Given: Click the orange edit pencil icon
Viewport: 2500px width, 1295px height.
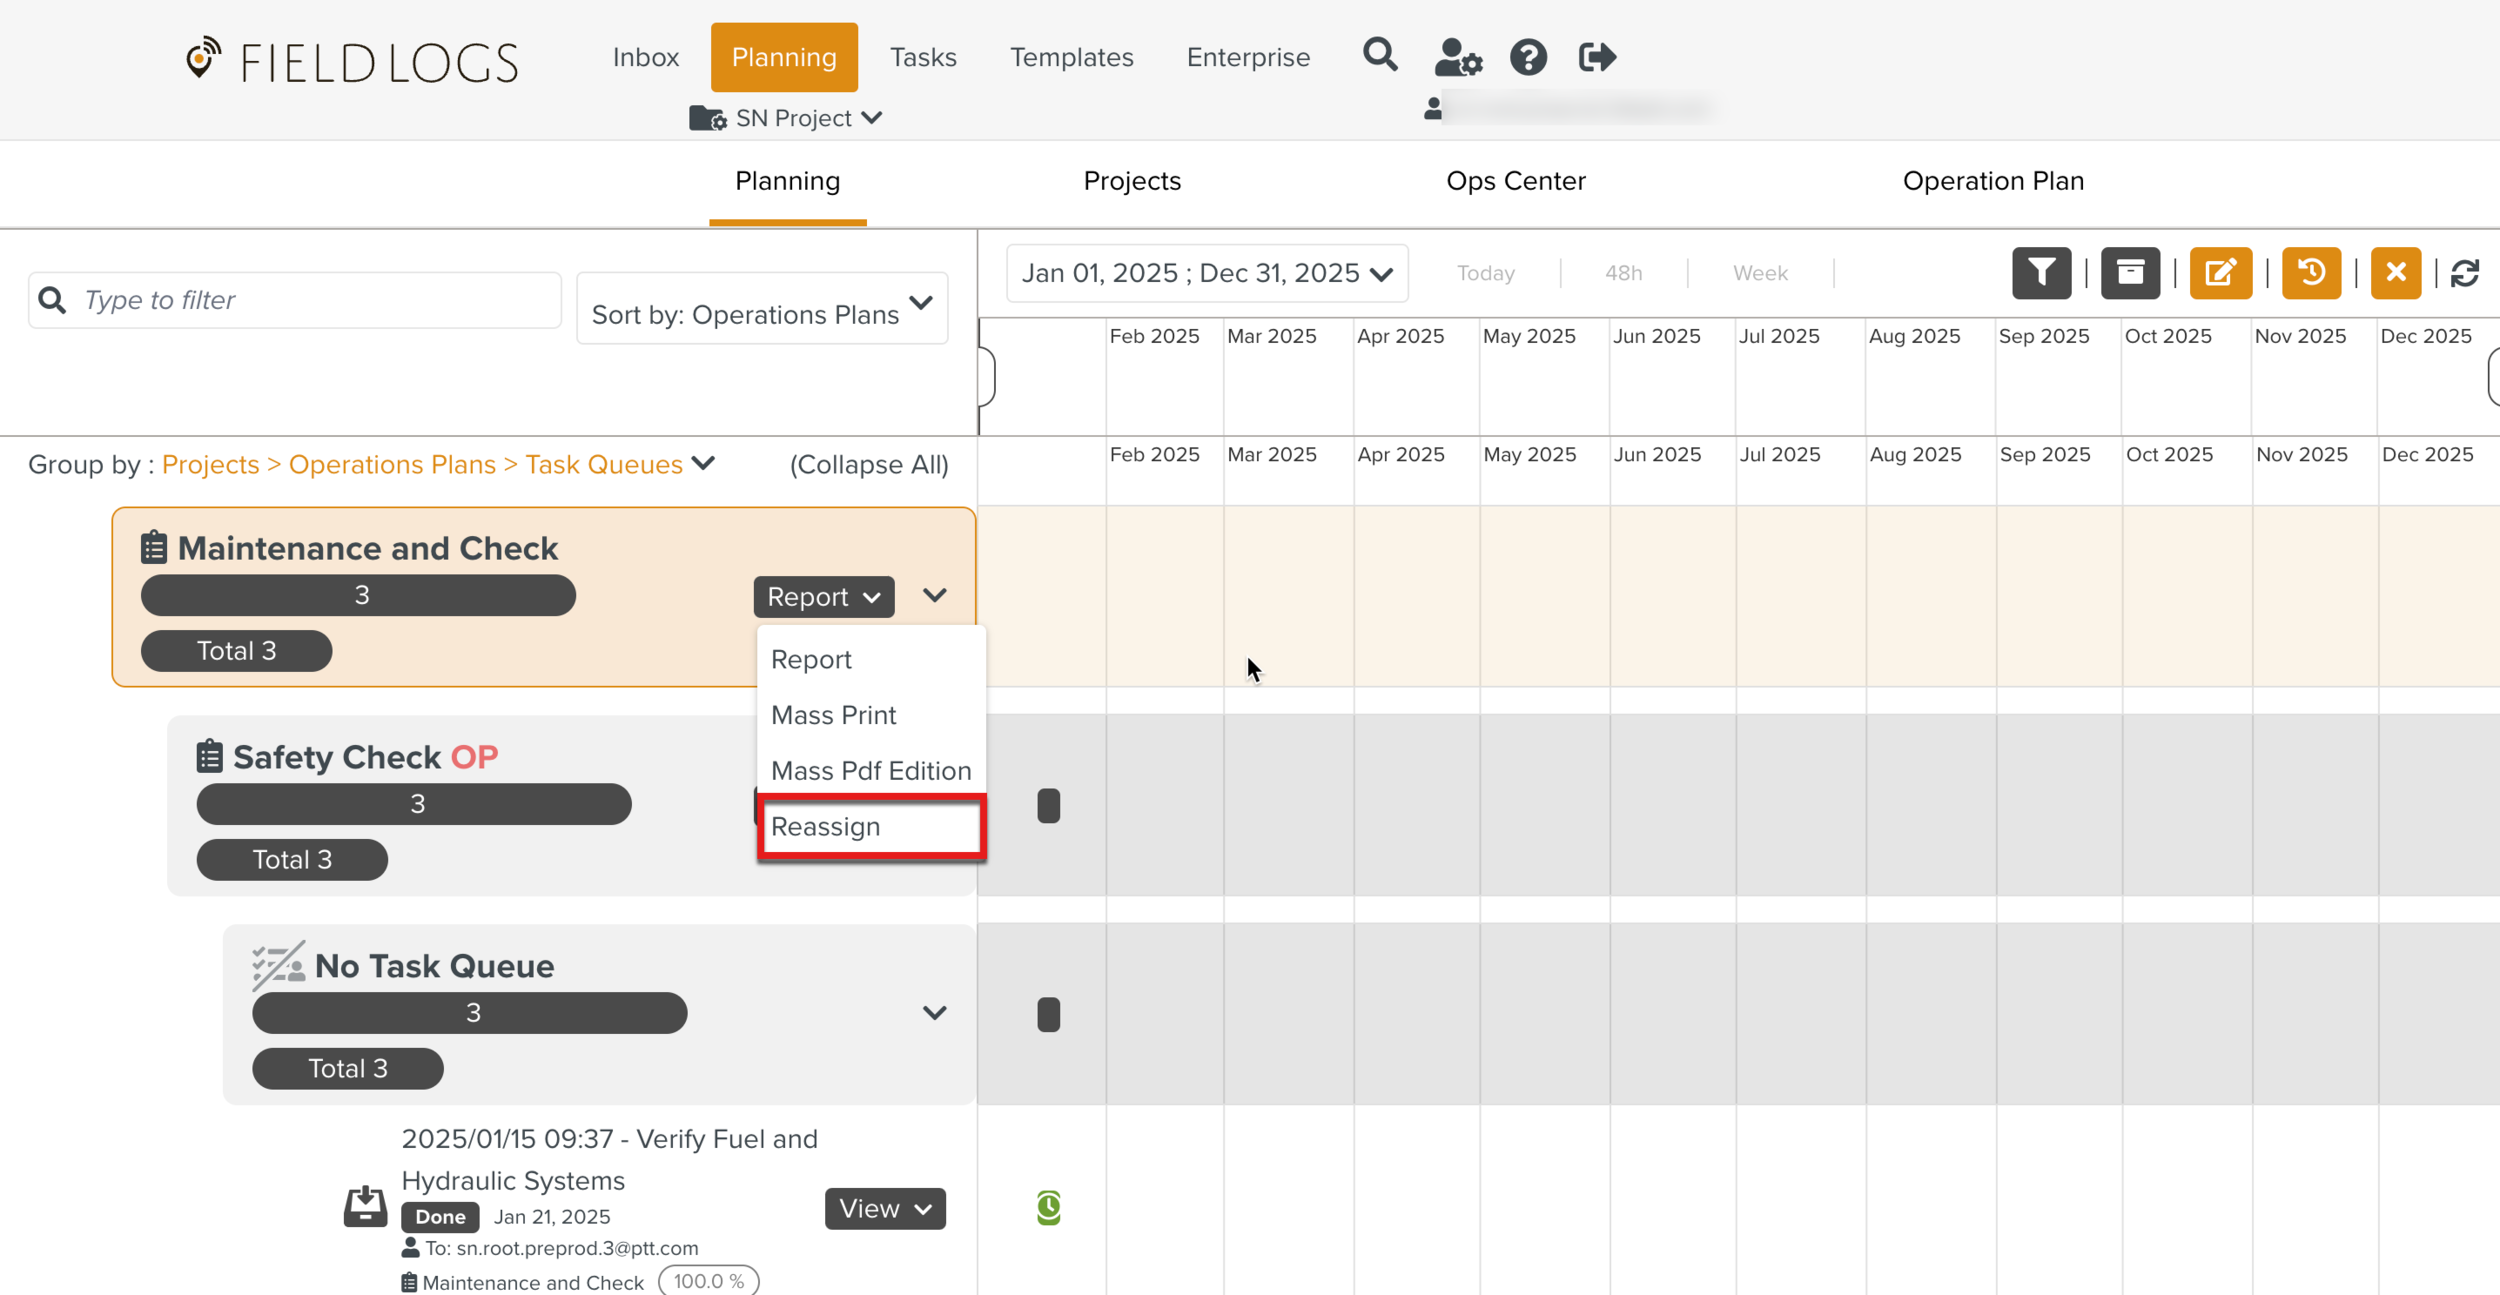Looking at the screenshot, I should pos(2220,273).
